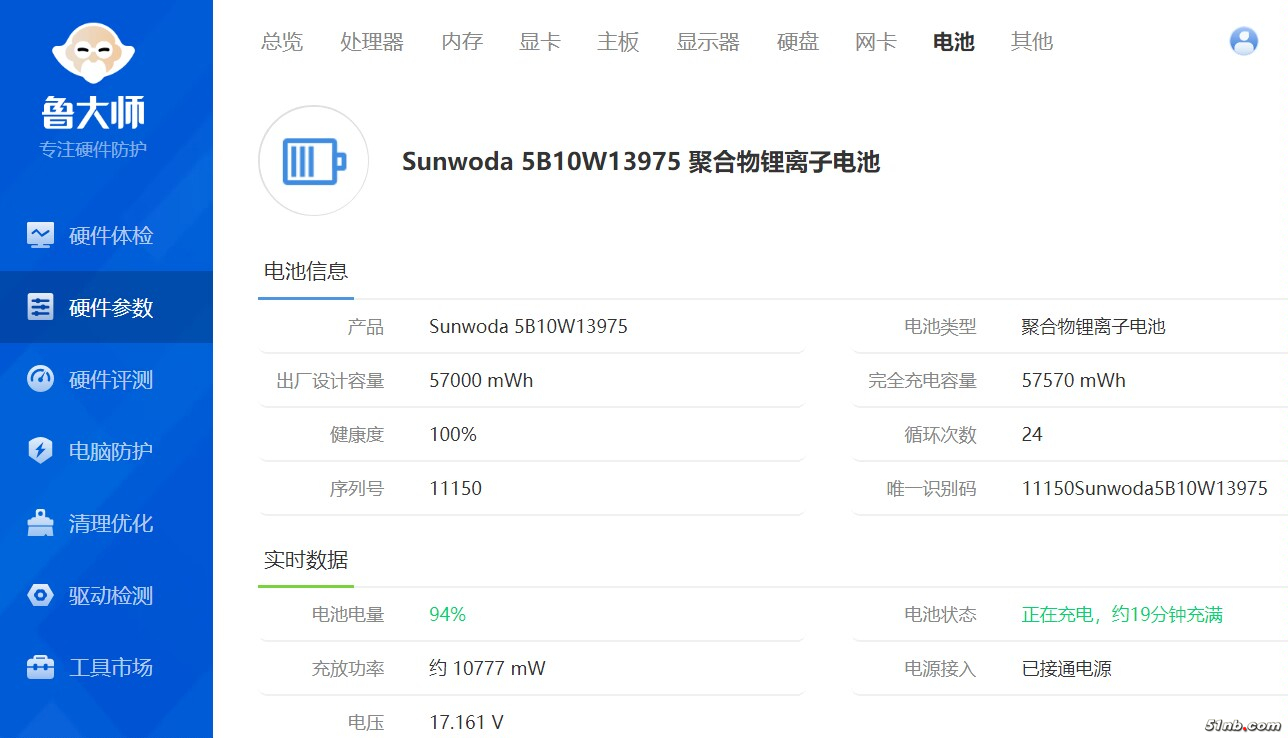Go to 硬件评测 section
Image resolution: width=1288 pixels, height=738 pixels.
point(106,379)
